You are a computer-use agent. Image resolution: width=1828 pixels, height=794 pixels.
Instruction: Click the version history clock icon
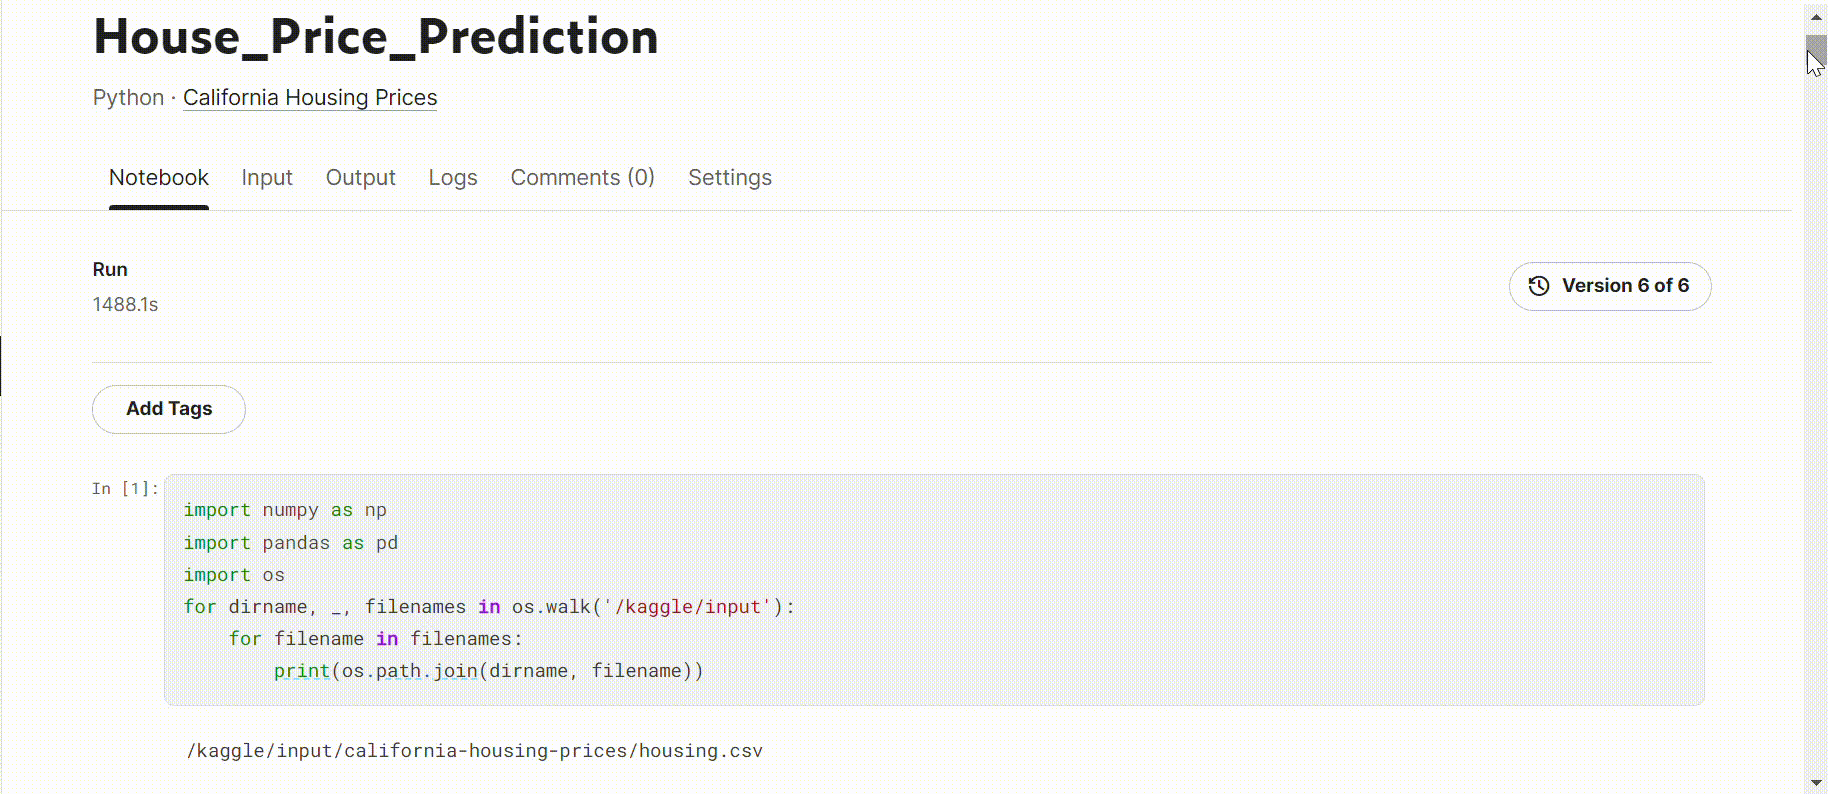coord(1539,286)
